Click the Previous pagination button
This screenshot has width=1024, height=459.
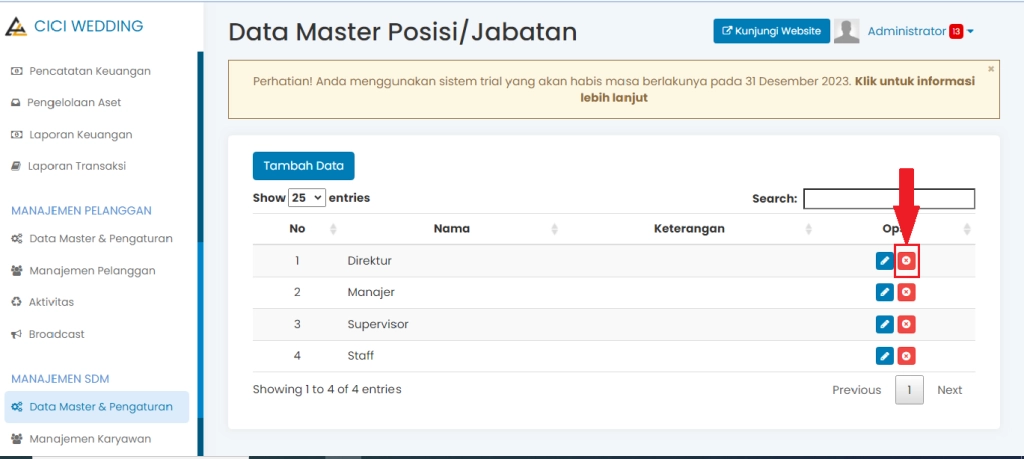click(856, 390)
